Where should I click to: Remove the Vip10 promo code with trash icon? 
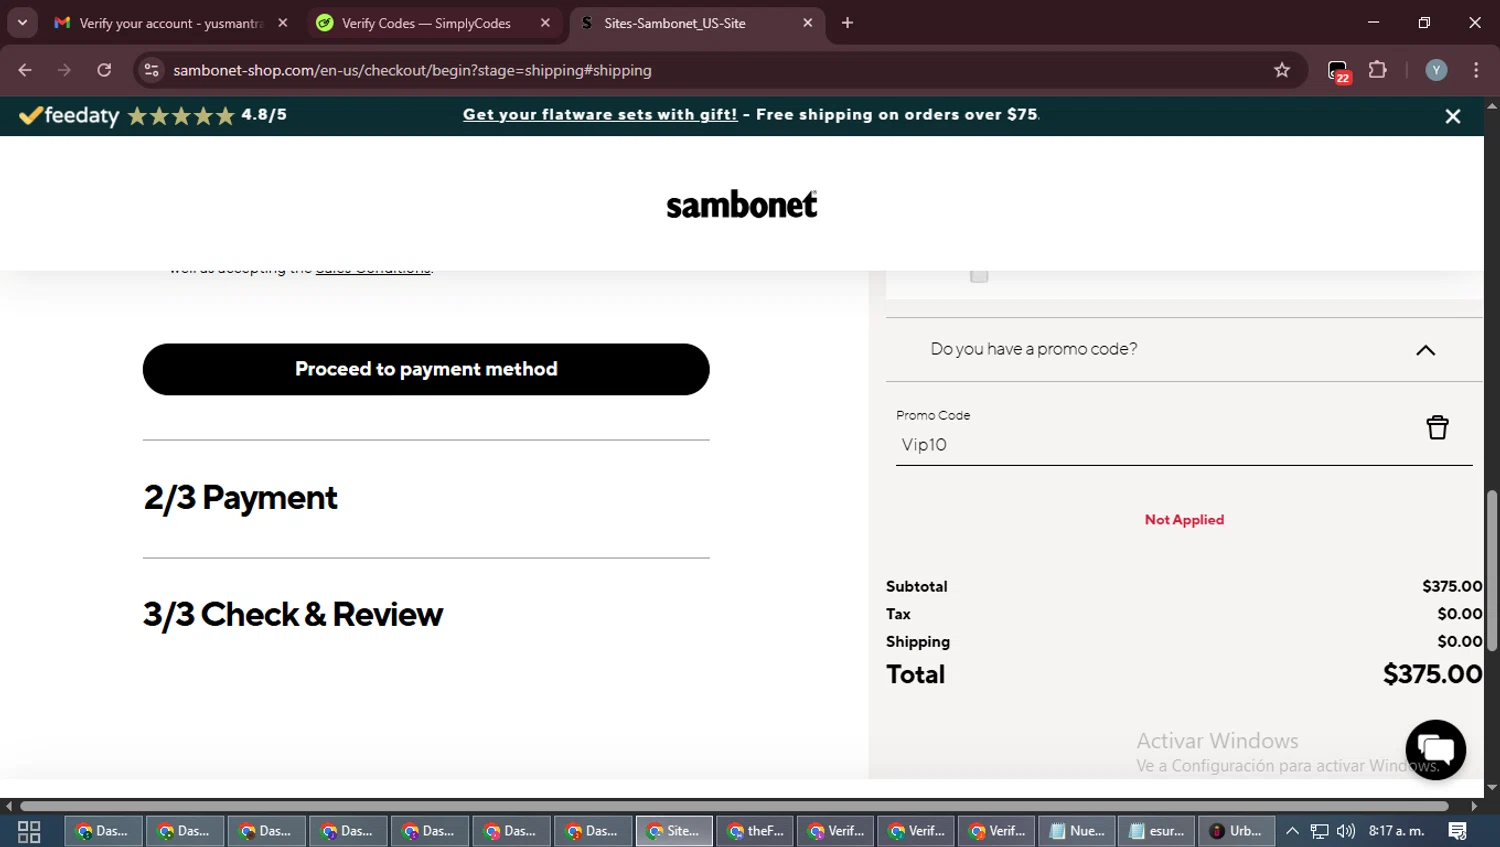click(1437, 427)
